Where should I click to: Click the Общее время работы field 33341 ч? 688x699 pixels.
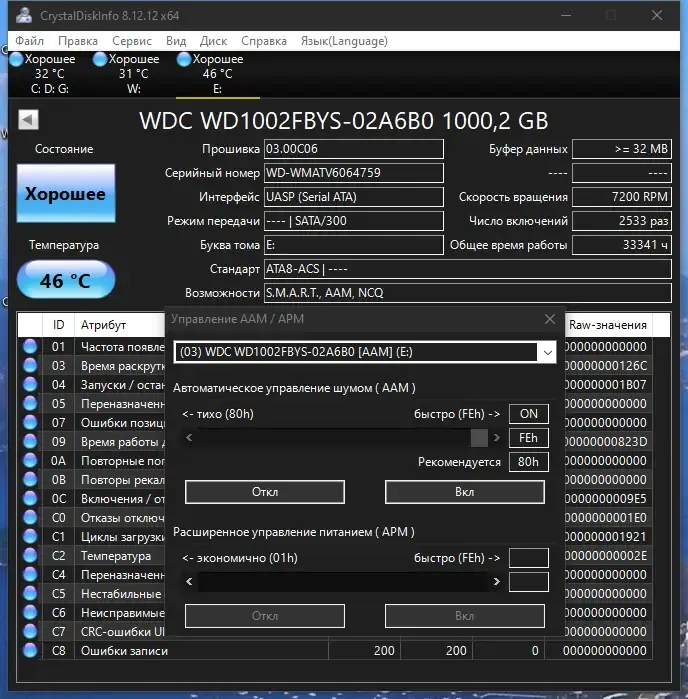[622, 245]
